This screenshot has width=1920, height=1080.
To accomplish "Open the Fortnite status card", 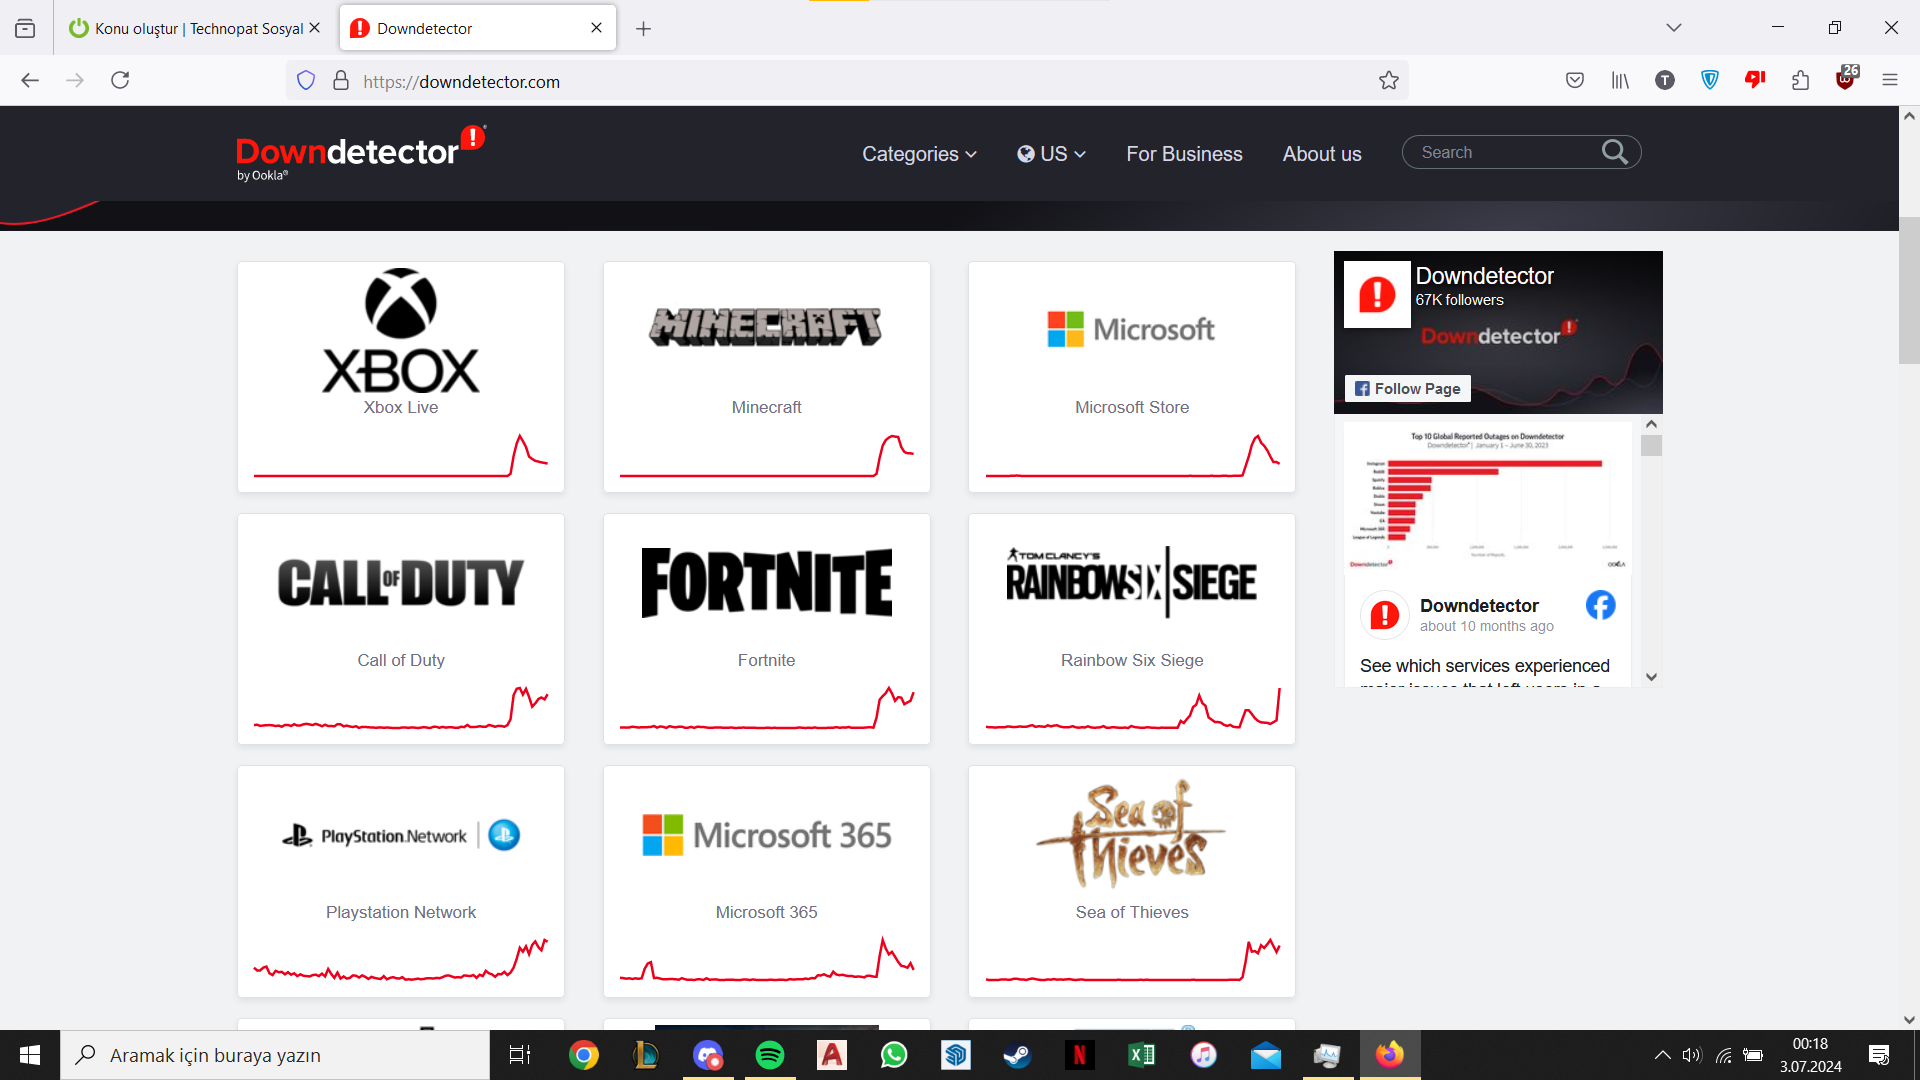I will tap(767, 629).
